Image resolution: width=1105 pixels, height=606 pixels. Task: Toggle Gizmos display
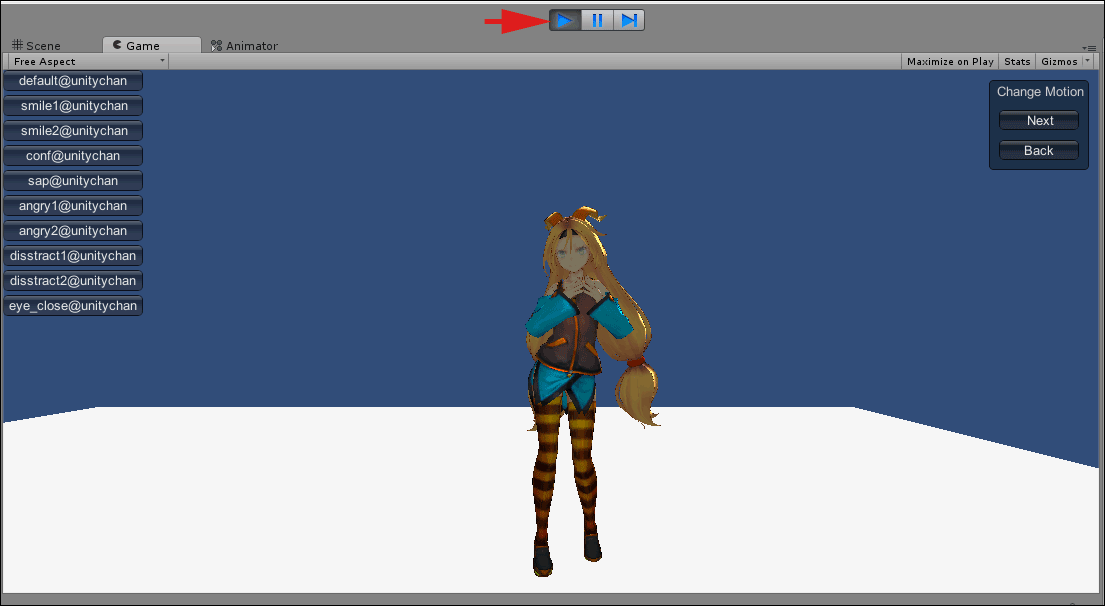click(x=1059, y=61)
